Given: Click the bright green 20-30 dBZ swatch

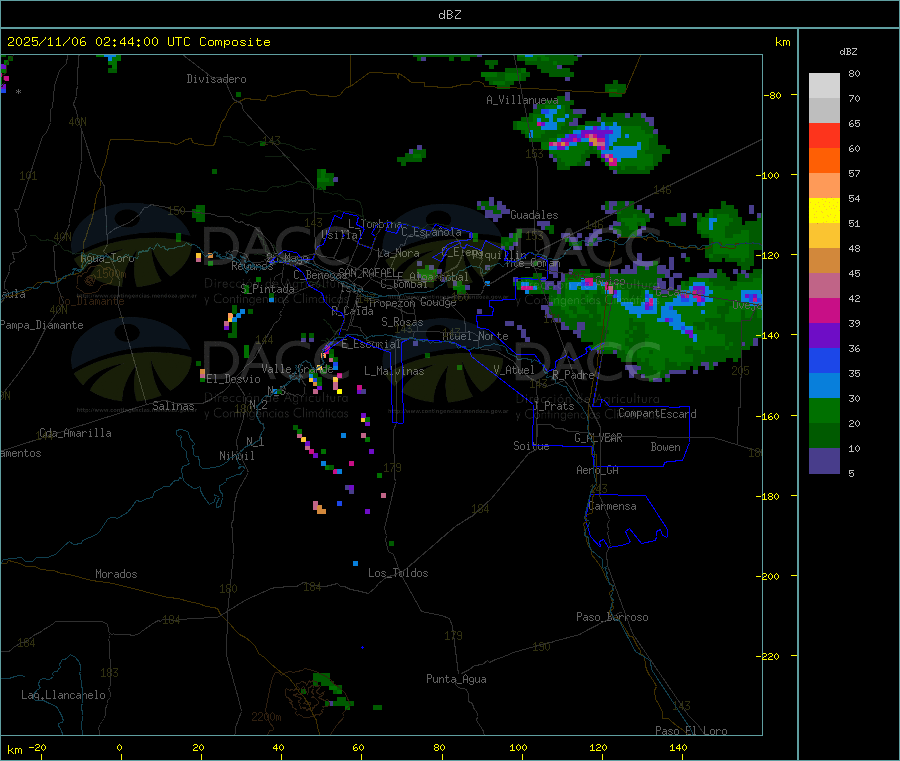Looking at the screenshot, I should tap(824, 411).
